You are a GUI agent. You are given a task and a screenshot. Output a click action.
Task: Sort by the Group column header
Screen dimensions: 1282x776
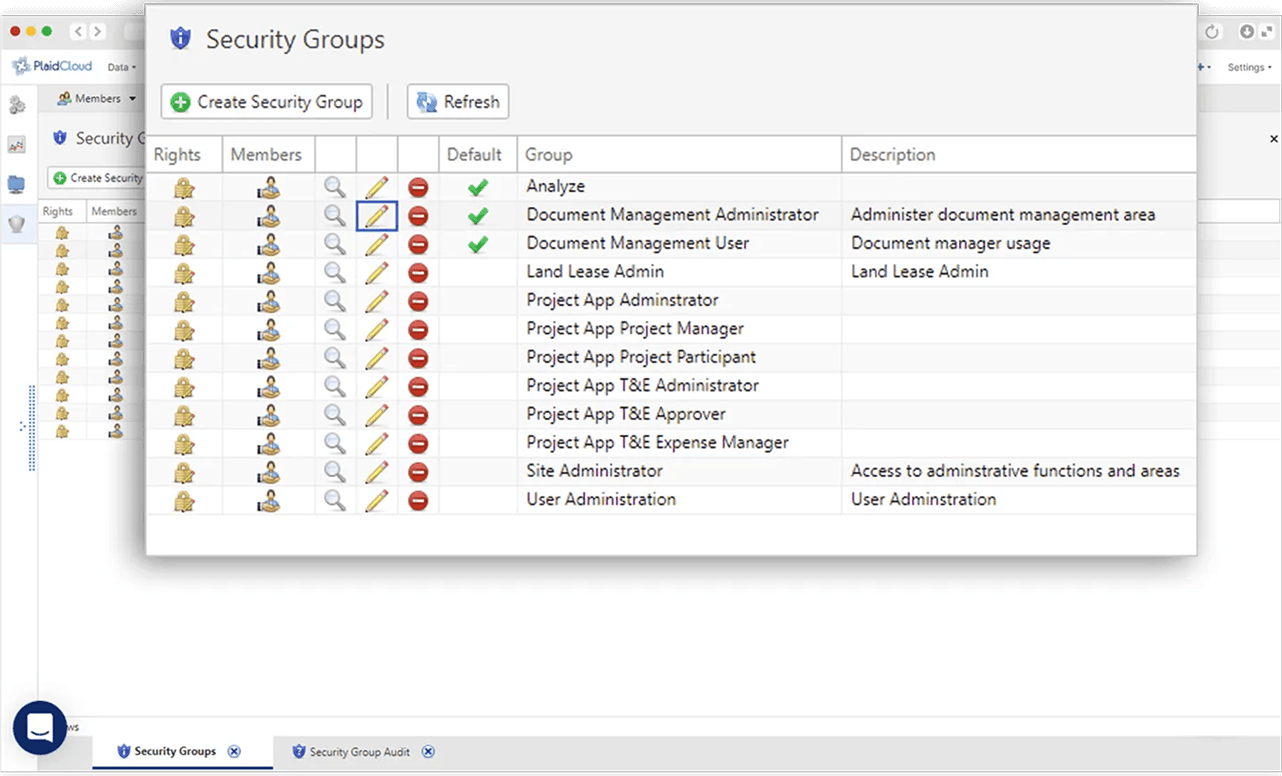(x=679, y=155)
